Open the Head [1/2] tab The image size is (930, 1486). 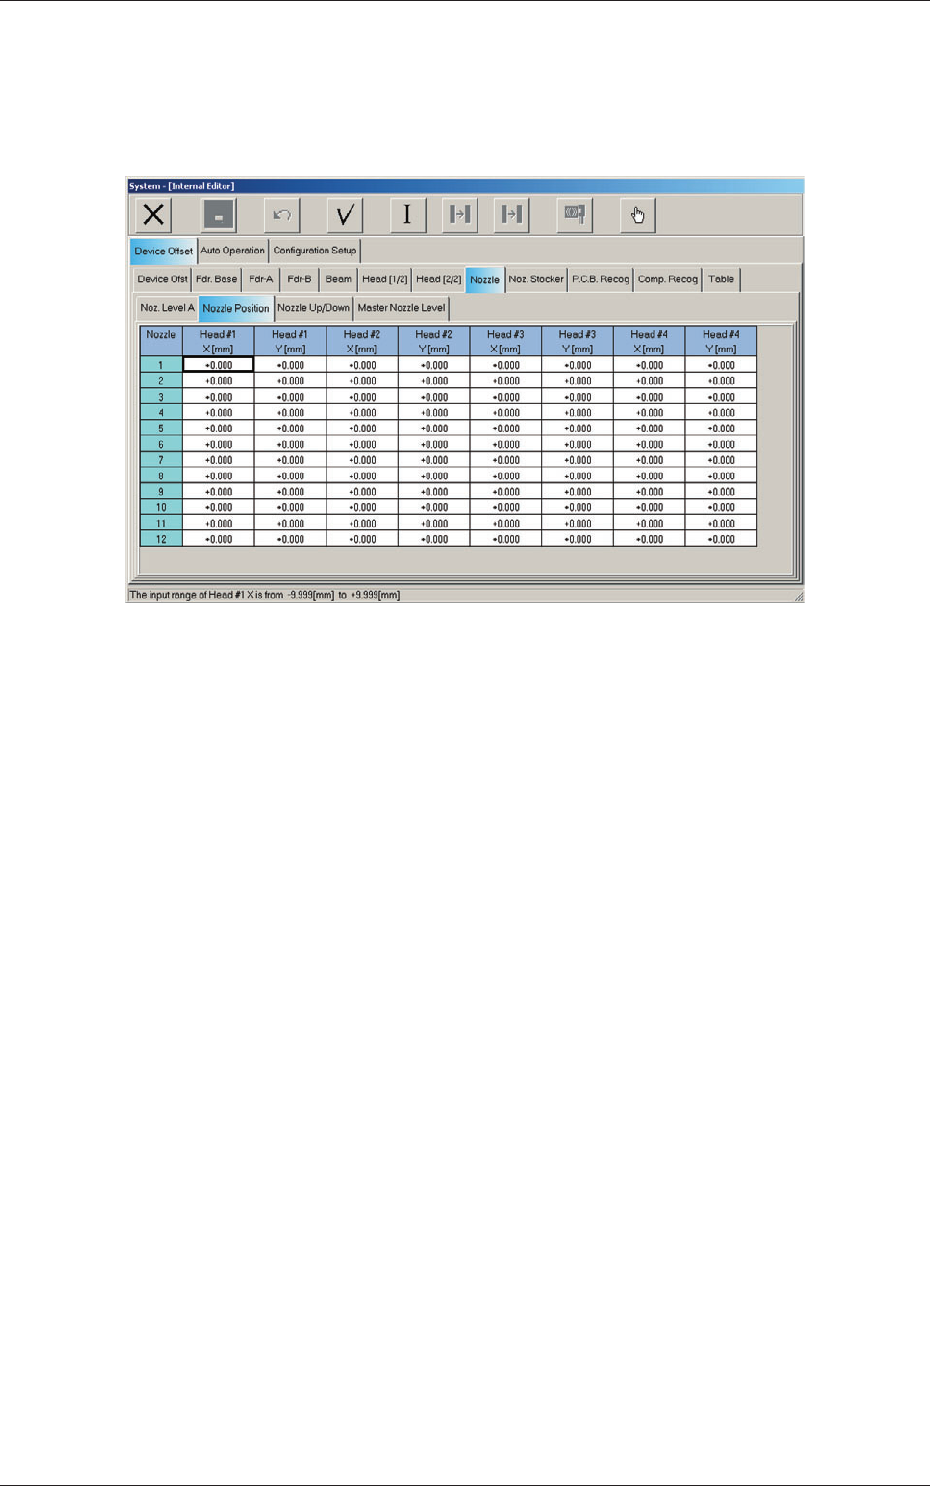(385, 279)
